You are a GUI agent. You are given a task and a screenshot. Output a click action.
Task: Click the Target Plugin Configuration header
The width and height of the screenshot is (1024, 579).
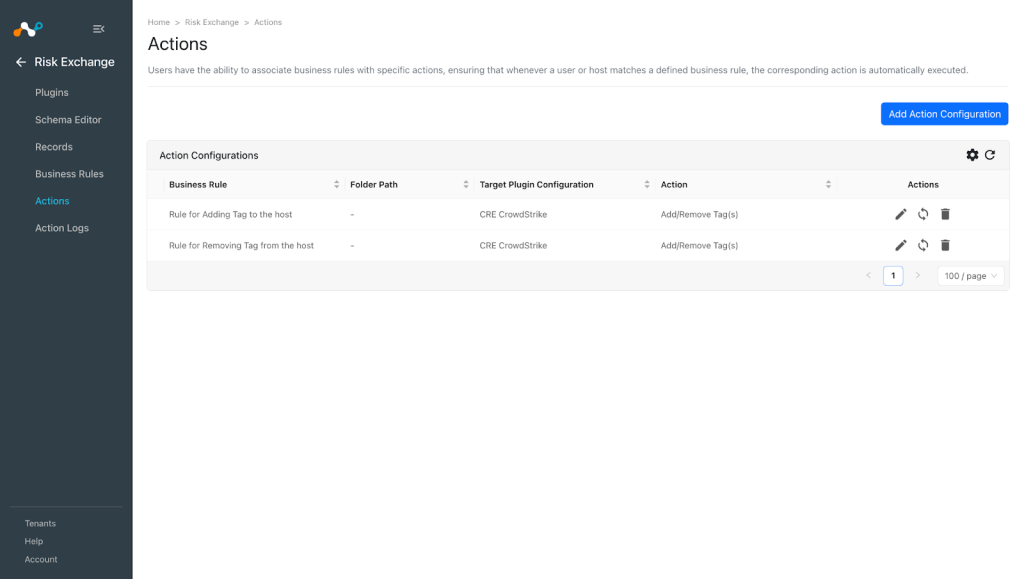[536, 185]
